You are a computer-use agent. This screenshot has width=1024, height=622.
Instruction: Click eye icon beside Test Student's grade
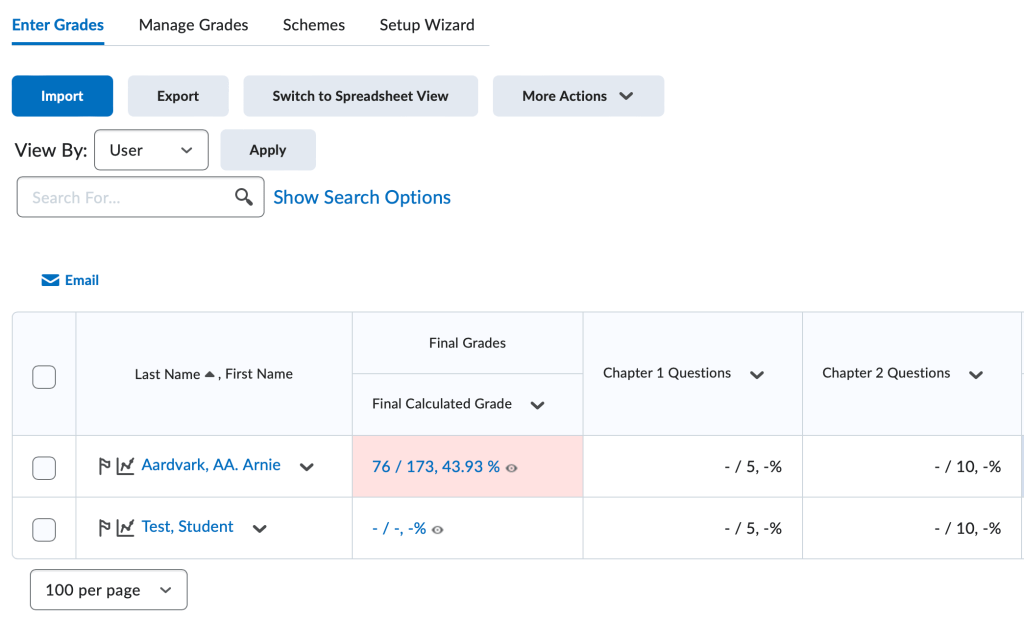coord(438,529)
